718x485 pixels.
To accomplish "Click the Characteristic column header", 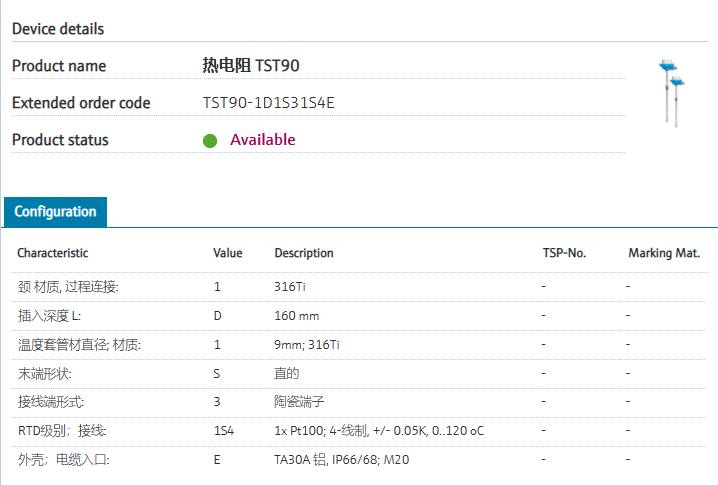I will coord(53,253).
